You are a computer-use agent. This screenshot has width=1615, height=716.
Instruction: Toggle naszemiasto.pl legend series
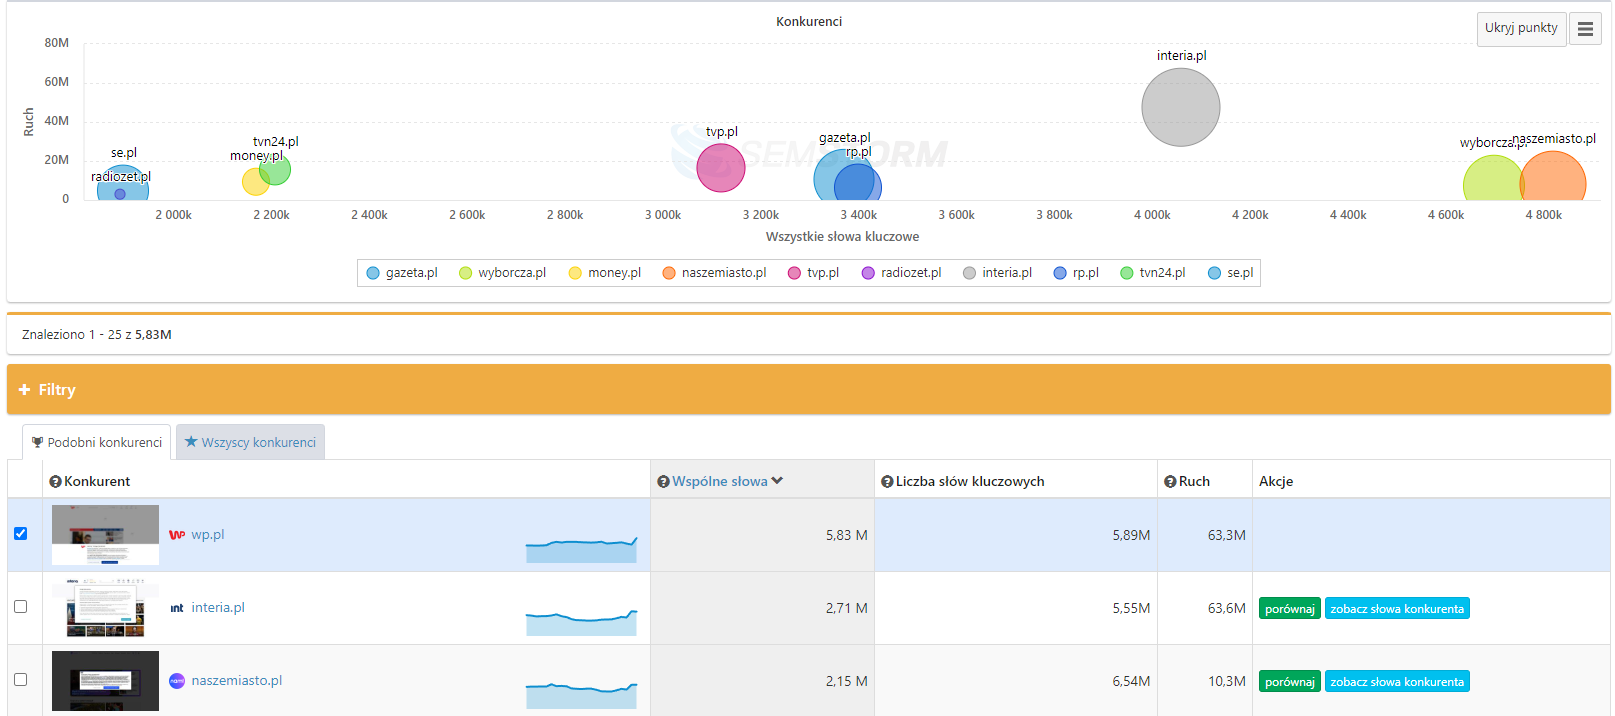(714, 273)
